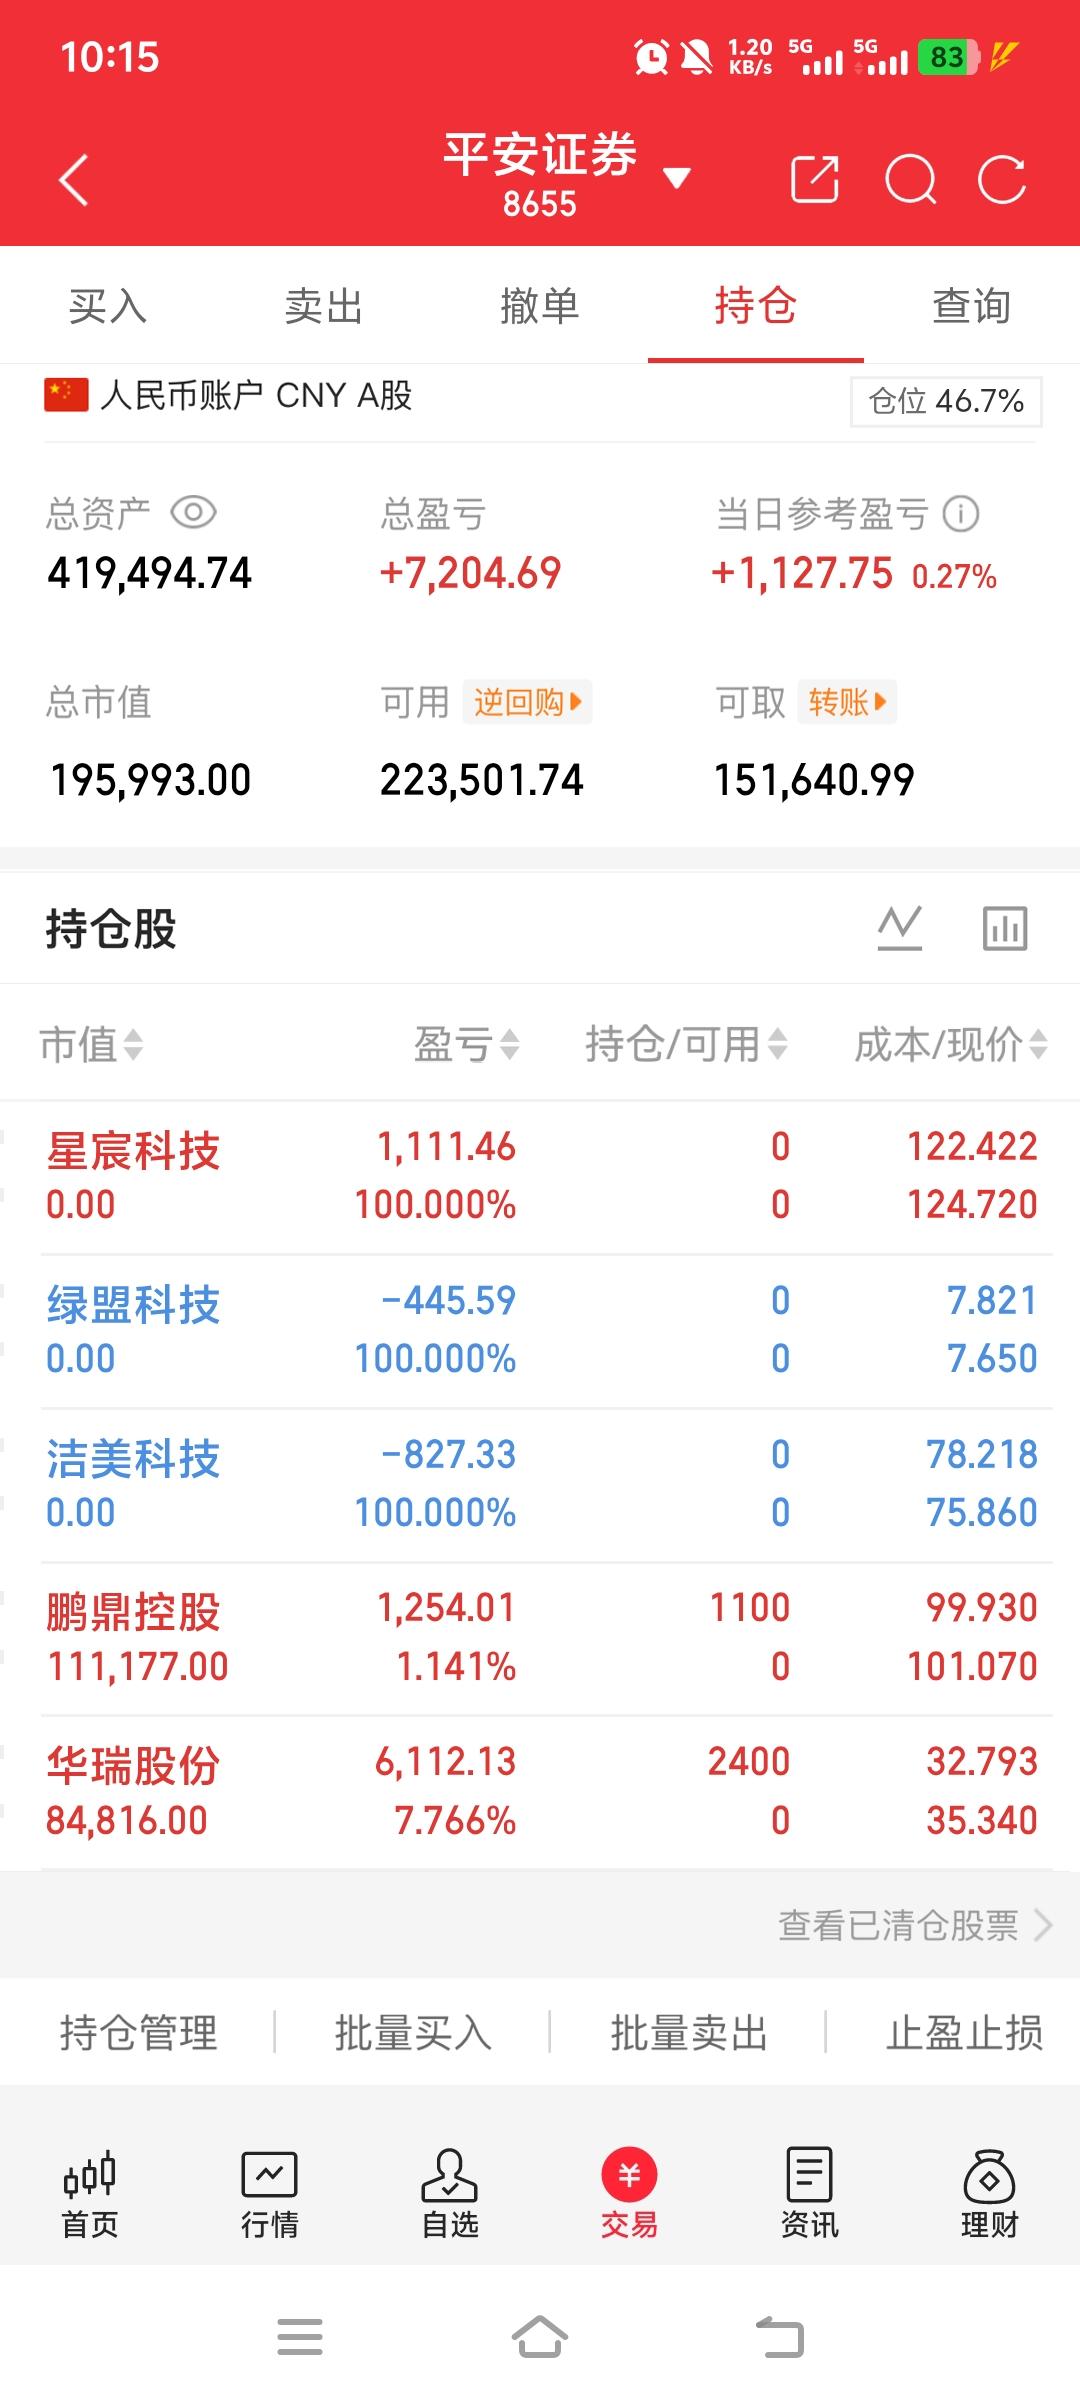
Task: Open the 华瑞股份 holding row
Action: (x=540, y=1792)
